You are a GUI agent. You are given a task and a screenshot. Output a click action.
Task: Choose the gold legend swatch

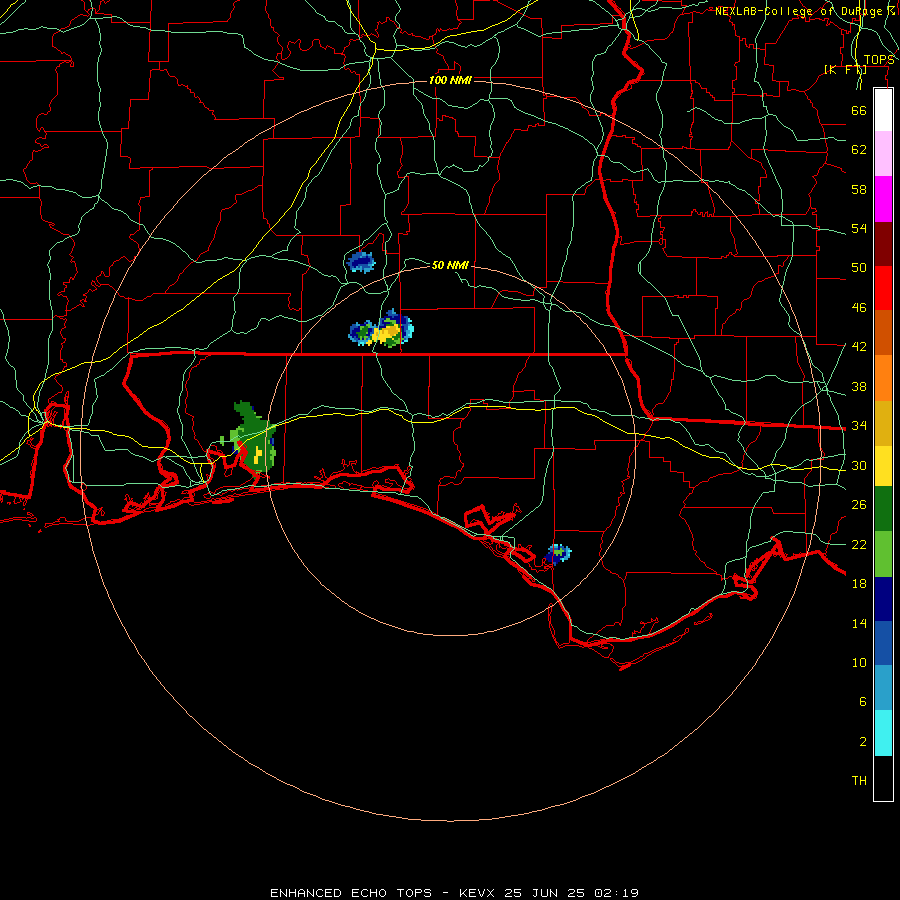coord(883,423)
